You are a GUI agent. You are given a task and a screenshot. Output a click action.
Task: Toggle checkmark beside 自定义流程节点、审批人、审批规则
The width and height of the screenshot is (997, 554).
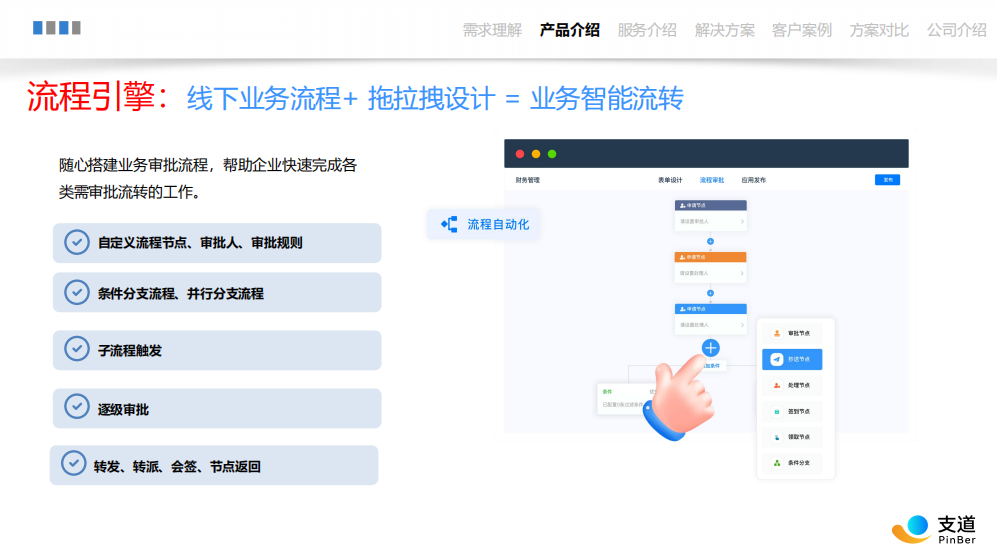coord(76,242)
